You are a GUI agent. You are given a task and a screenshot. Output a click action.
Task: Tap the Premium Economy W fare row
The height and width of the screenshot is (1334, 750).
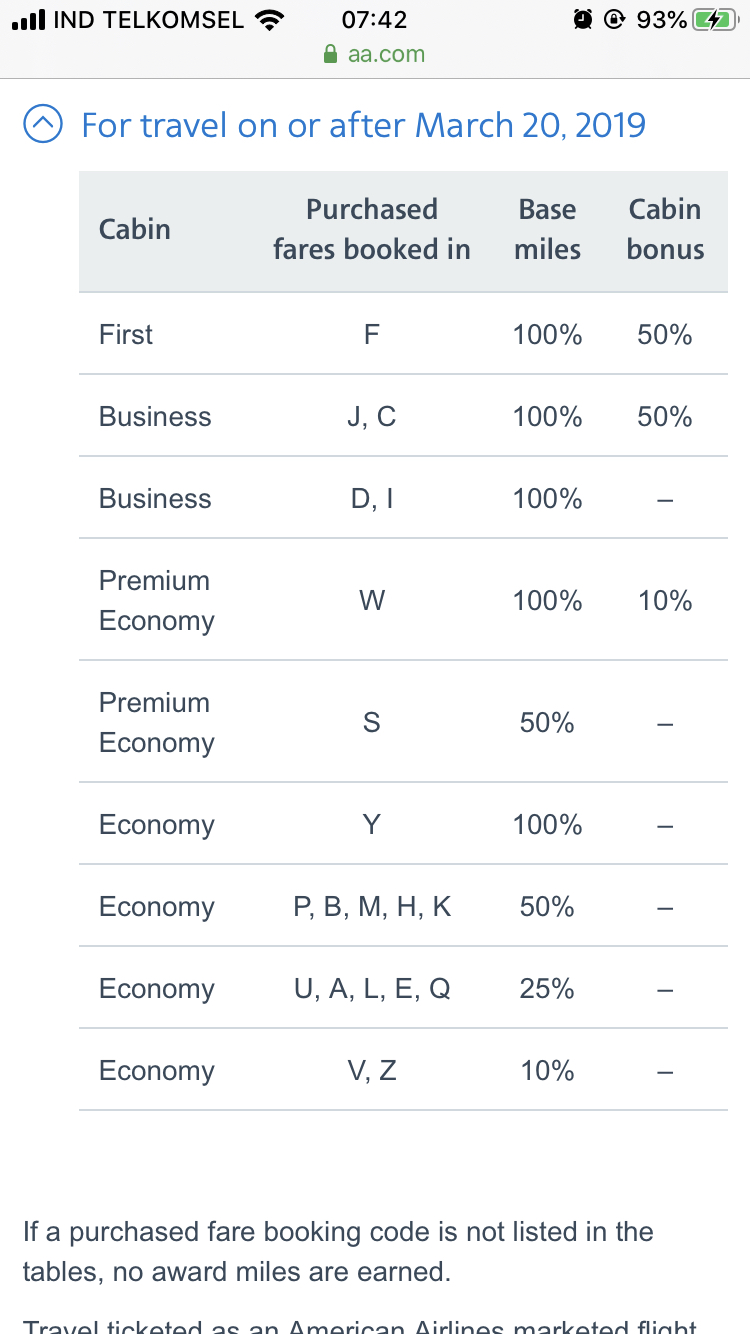click(403, 600)
